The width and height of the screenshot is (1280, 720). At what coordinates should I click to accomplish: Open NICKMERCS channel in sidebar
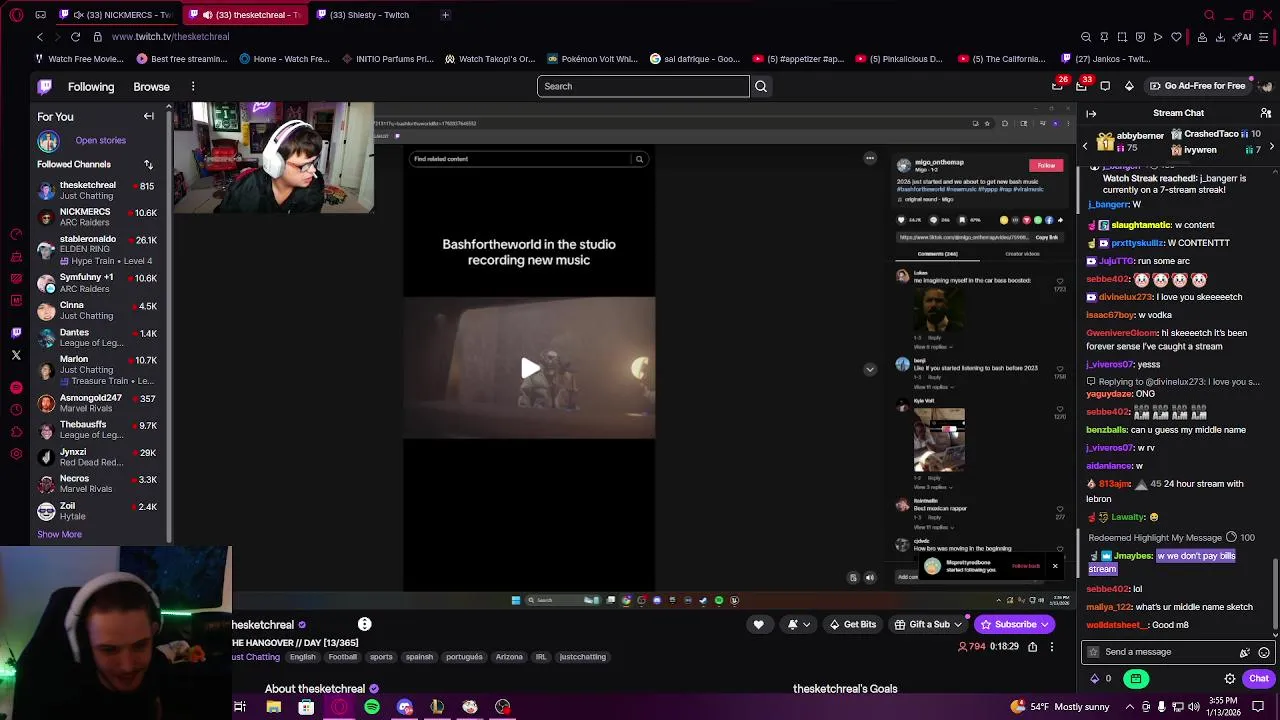pyautogui.click(x=98, y=217)
